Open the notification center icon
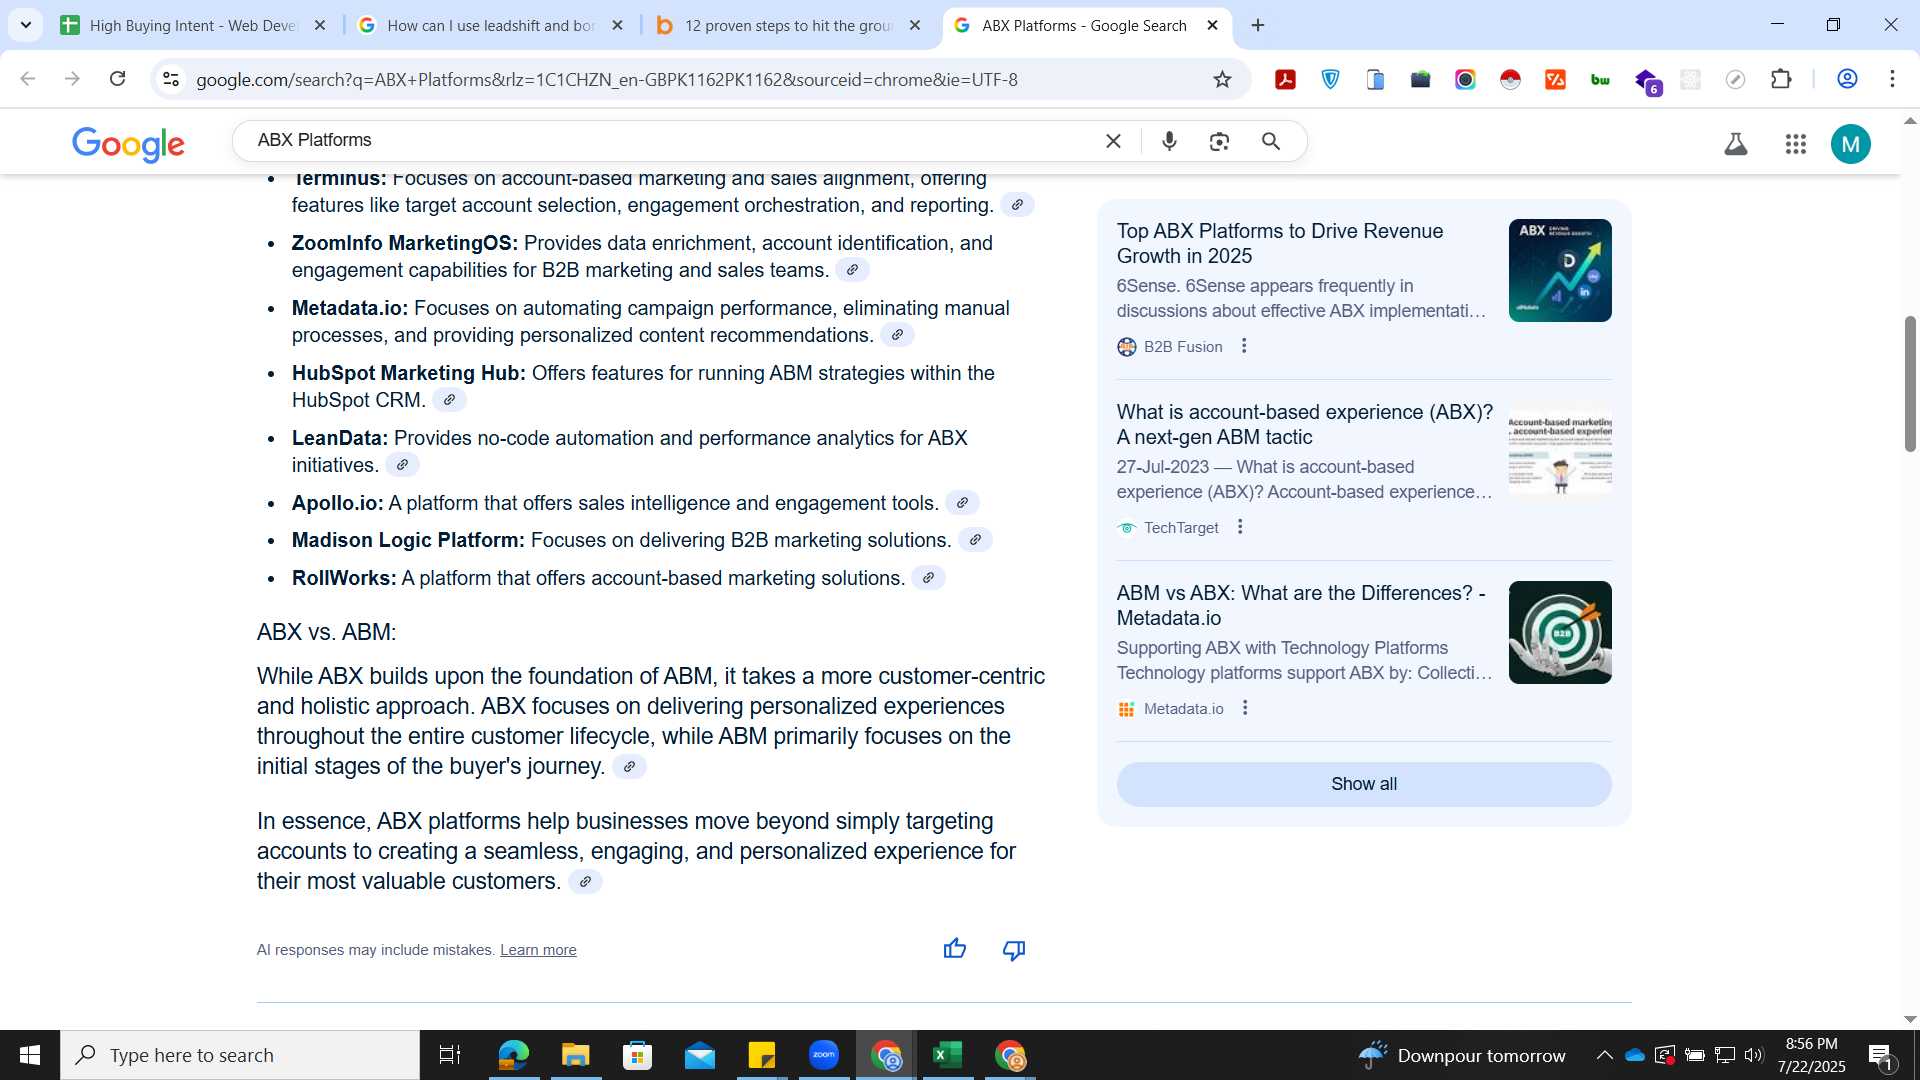 click(x=1880, y=1055)
